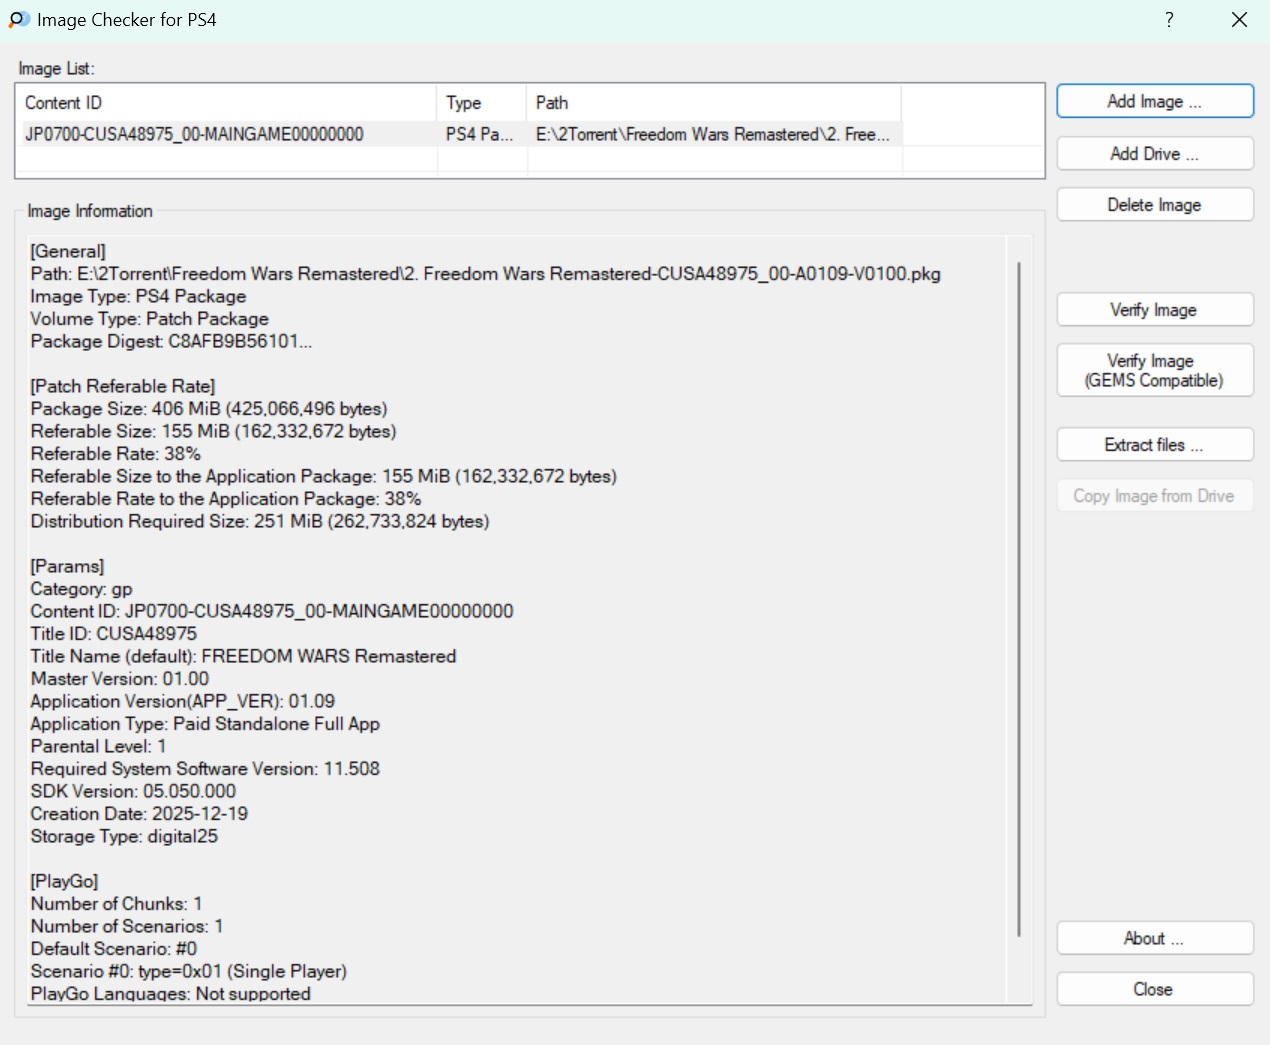The height and width of the screenshot is (1045, 1270).
Task: Click the 'Referable Rate: 38%' line
Action: pos(116,453)
